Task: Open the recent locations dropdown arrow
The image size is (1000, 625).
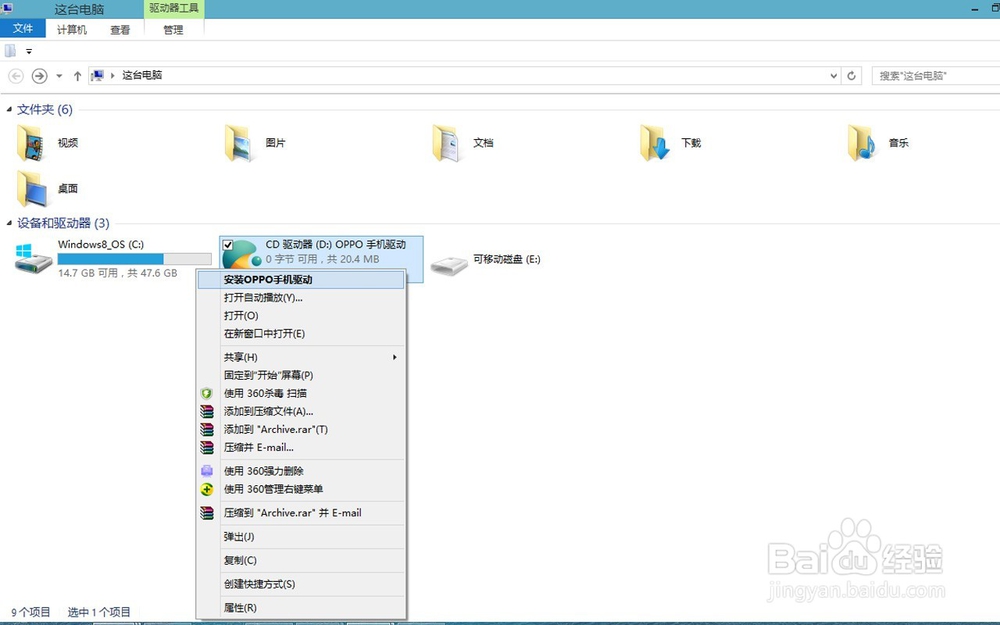Action: (x=59, y=76)
